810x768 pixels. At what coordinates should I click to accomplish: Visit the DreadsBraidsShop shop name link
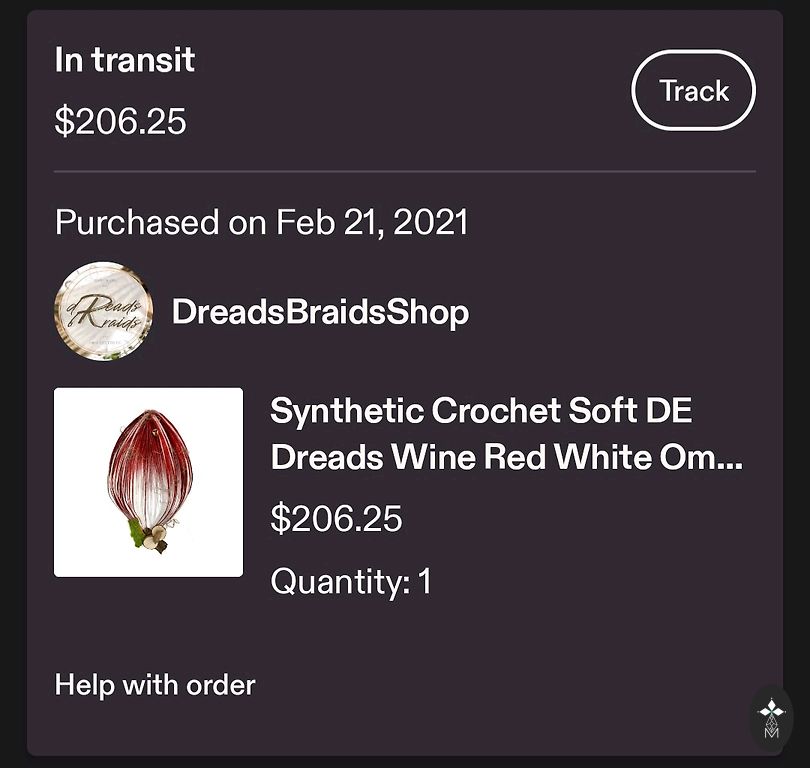320,312
